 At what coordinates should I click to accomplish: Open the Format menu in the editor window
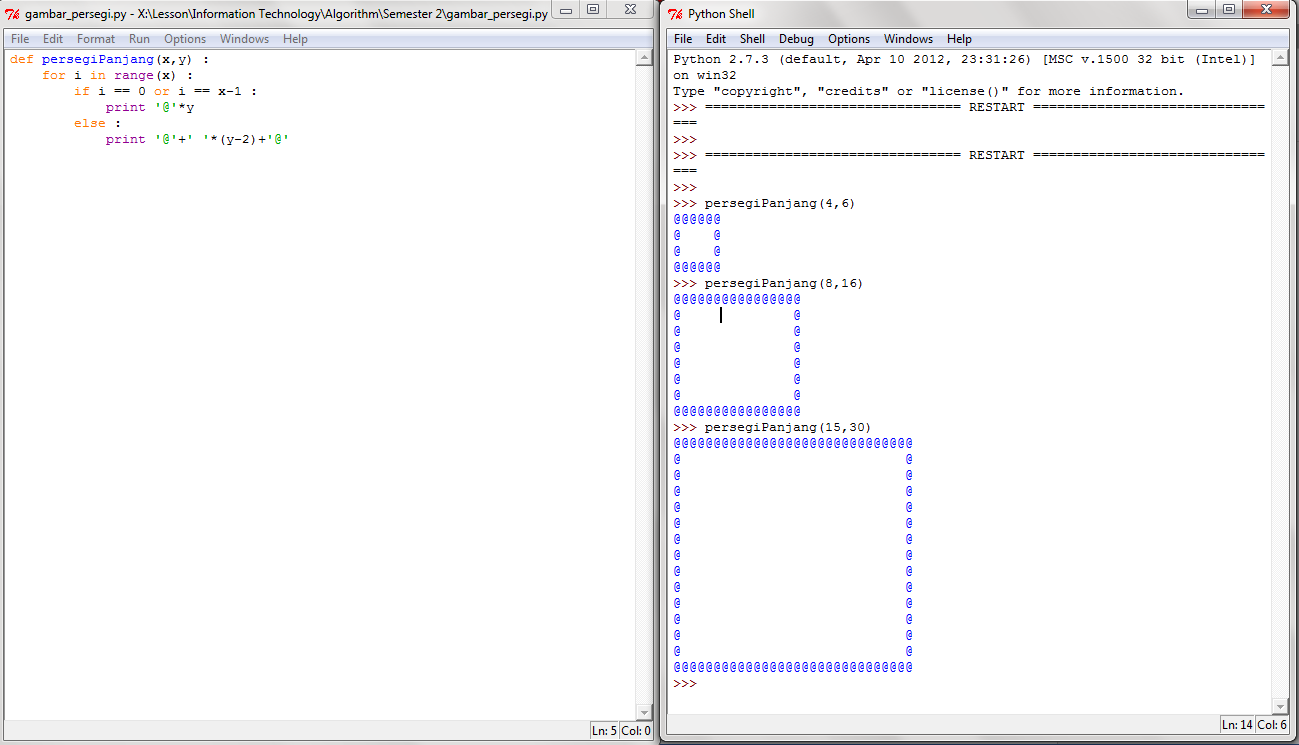coord(96,39)
